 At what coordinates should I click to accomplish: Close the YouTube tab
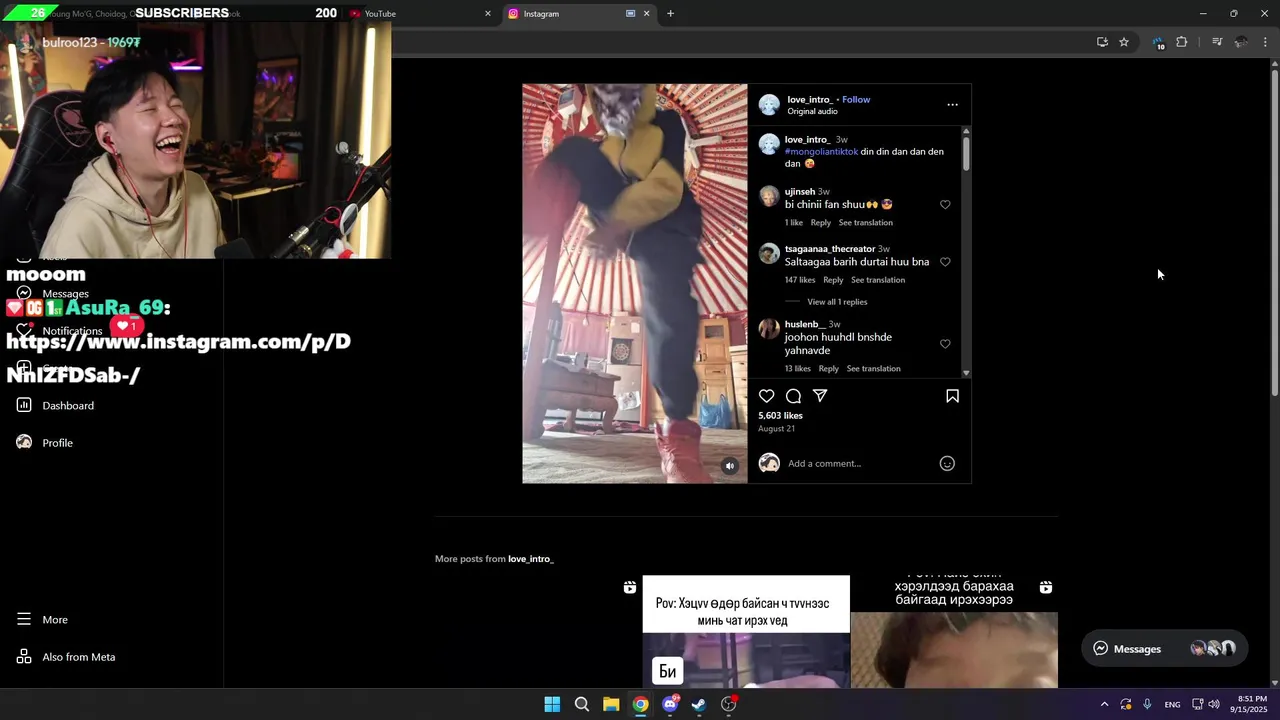pyautogui.click(x=488, y=14)
